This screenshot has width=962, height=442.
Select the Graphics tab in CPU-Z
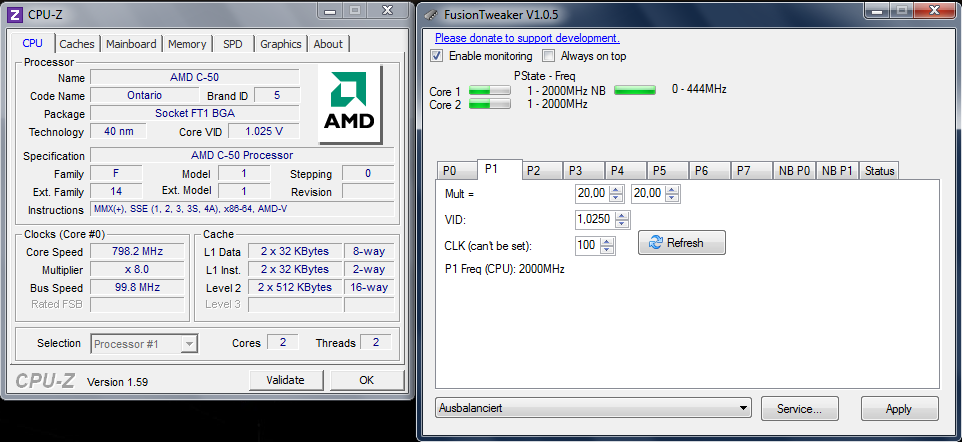tap(280, 44)
